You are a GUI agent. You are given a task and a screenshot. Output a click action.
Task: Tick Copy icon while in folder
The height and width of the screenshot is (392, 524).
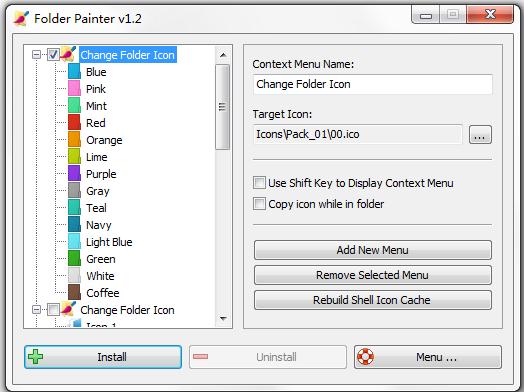tap(259, 204)
